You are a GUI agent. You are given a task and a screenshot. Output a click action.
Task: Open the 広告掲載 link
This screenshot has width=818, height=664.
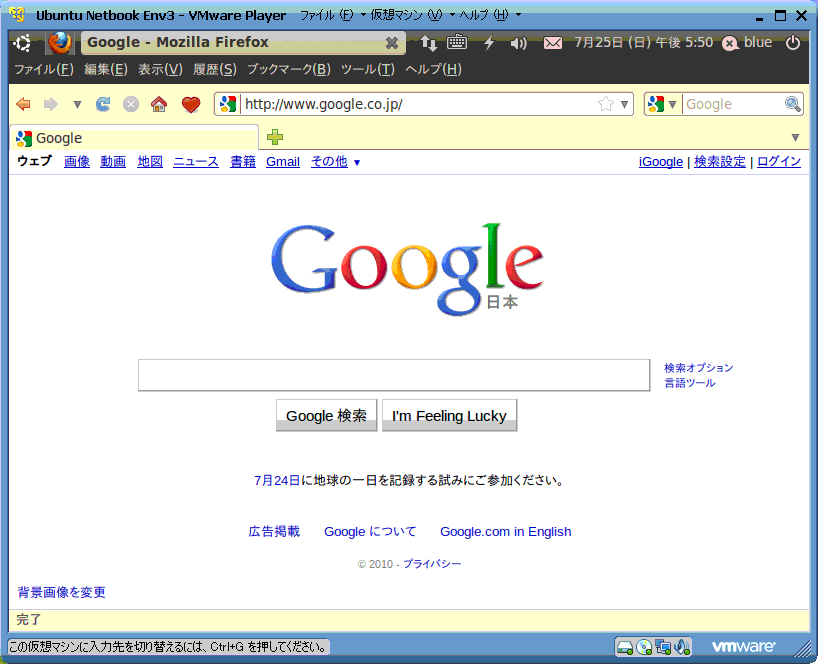pyautogui.click(x=274, y=532)
